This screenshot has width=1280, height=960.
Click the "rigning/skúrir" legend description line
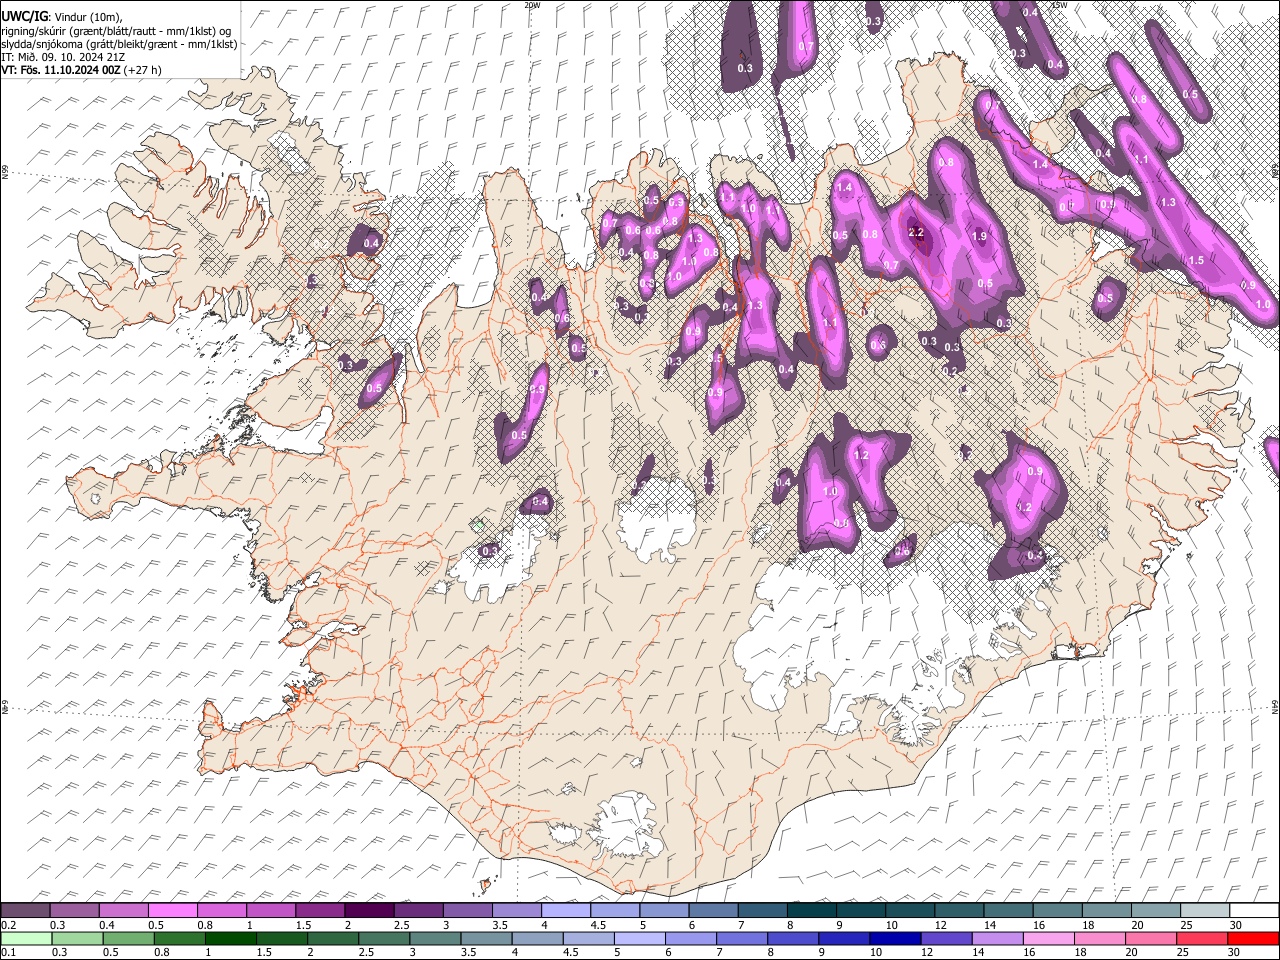[116, 30]
